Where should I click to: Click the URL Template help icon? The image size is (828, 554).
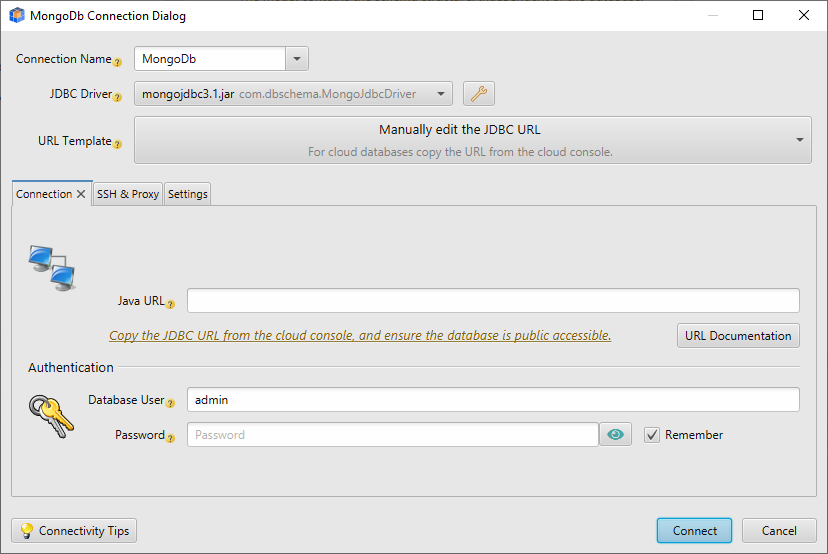pyautogui.click(x=118, y=144)
